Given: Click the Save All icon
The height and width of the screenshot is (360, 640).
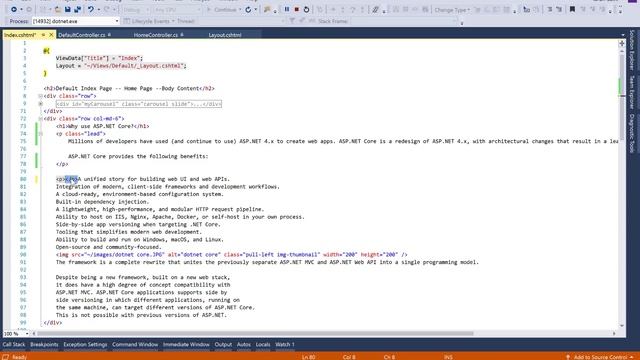Looking at the screenshot, I should tap(77, 9).
